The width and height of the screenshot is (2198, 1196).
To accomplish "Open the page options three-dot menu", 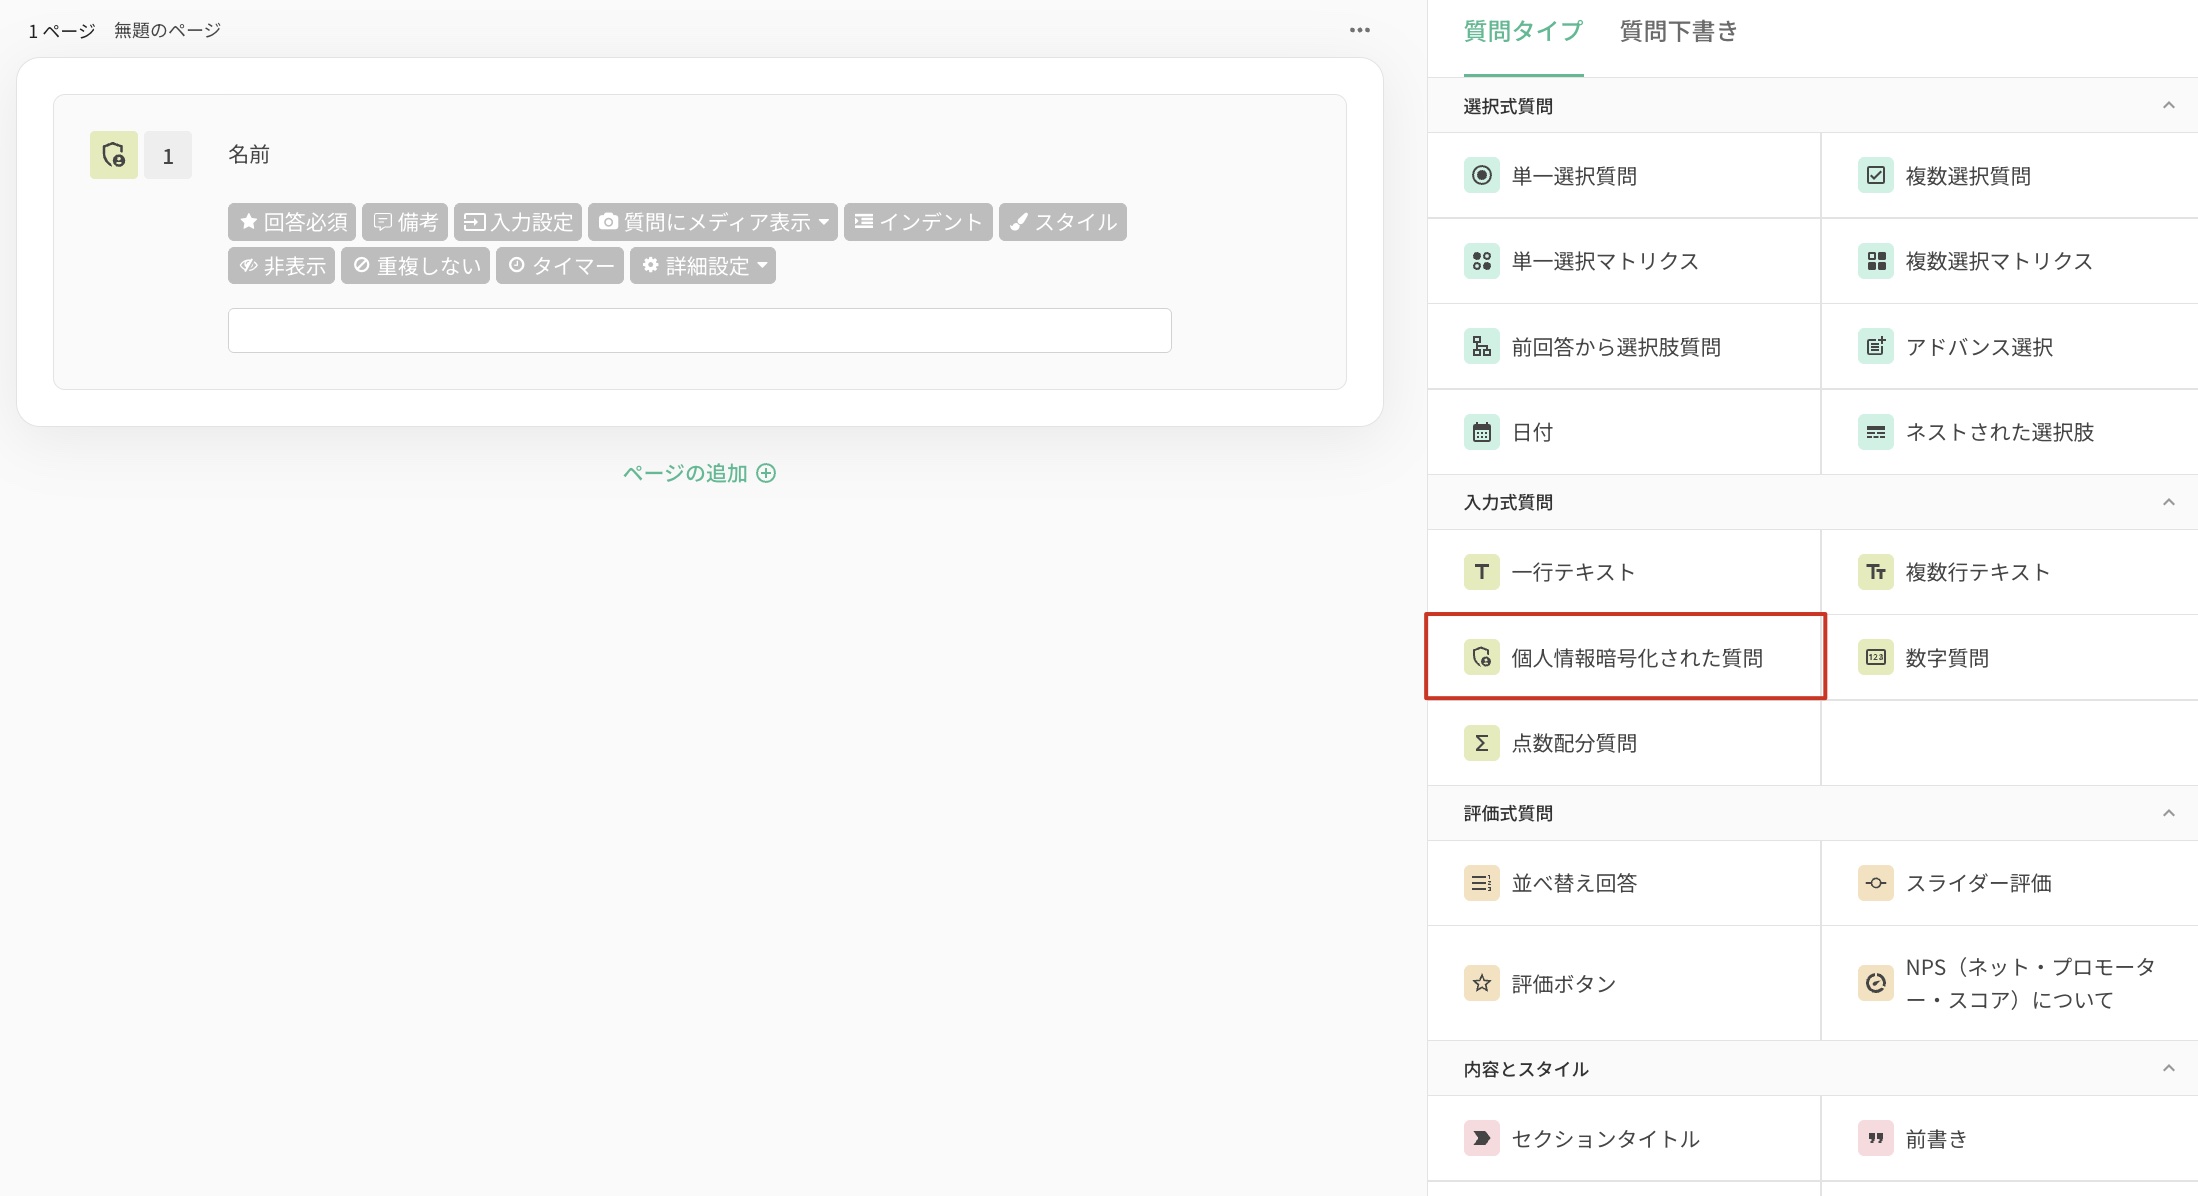I will tap(1360, 30).
